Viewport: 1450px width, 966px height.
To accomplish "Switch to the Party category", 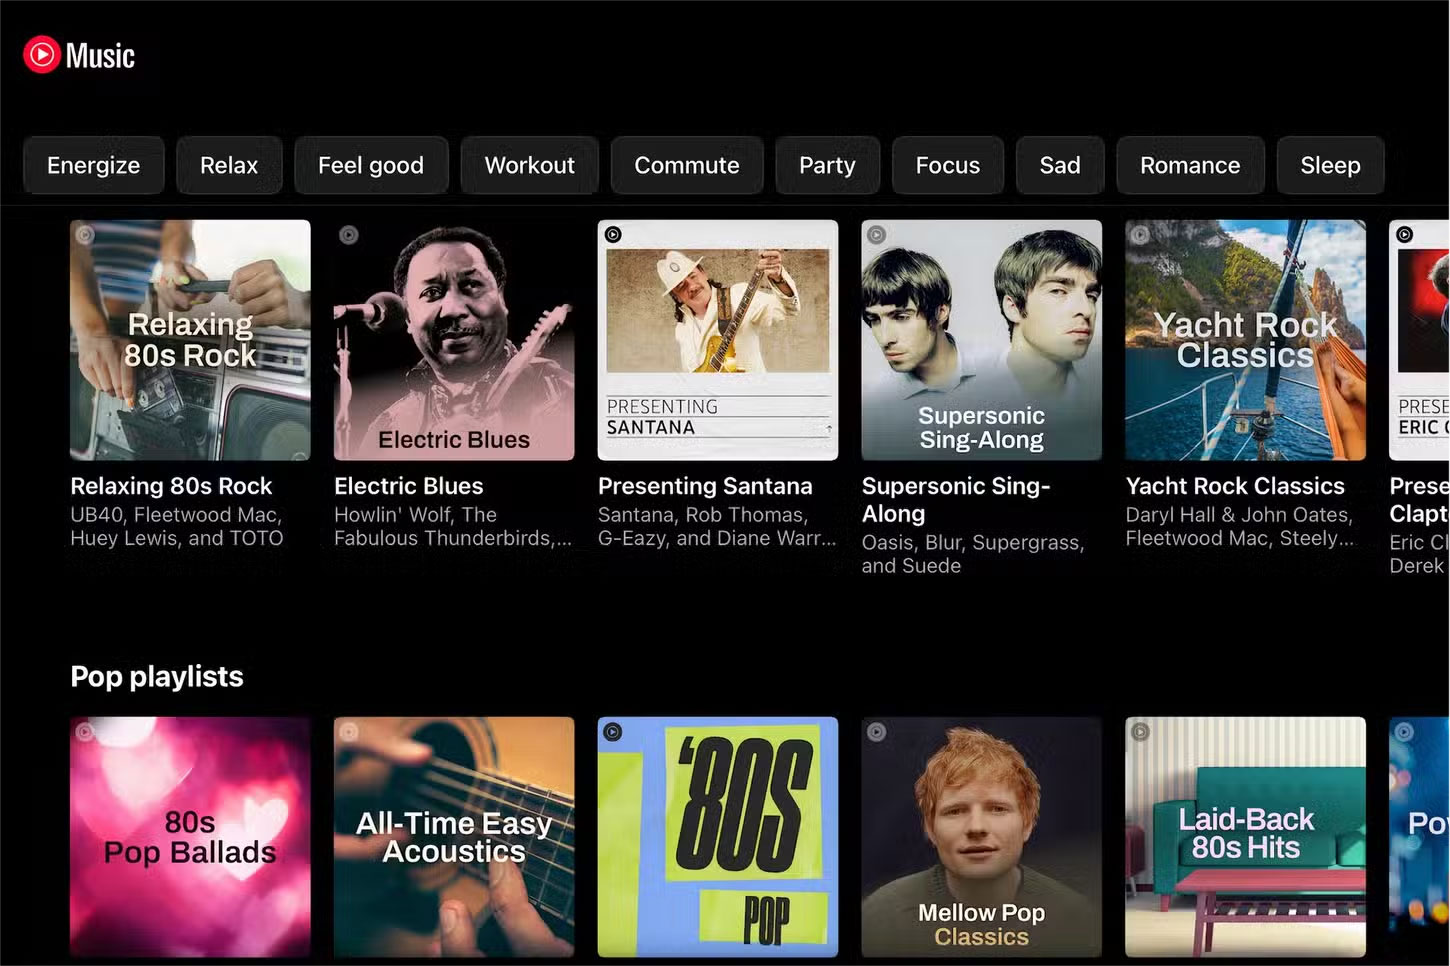I will tap(827, 165).
